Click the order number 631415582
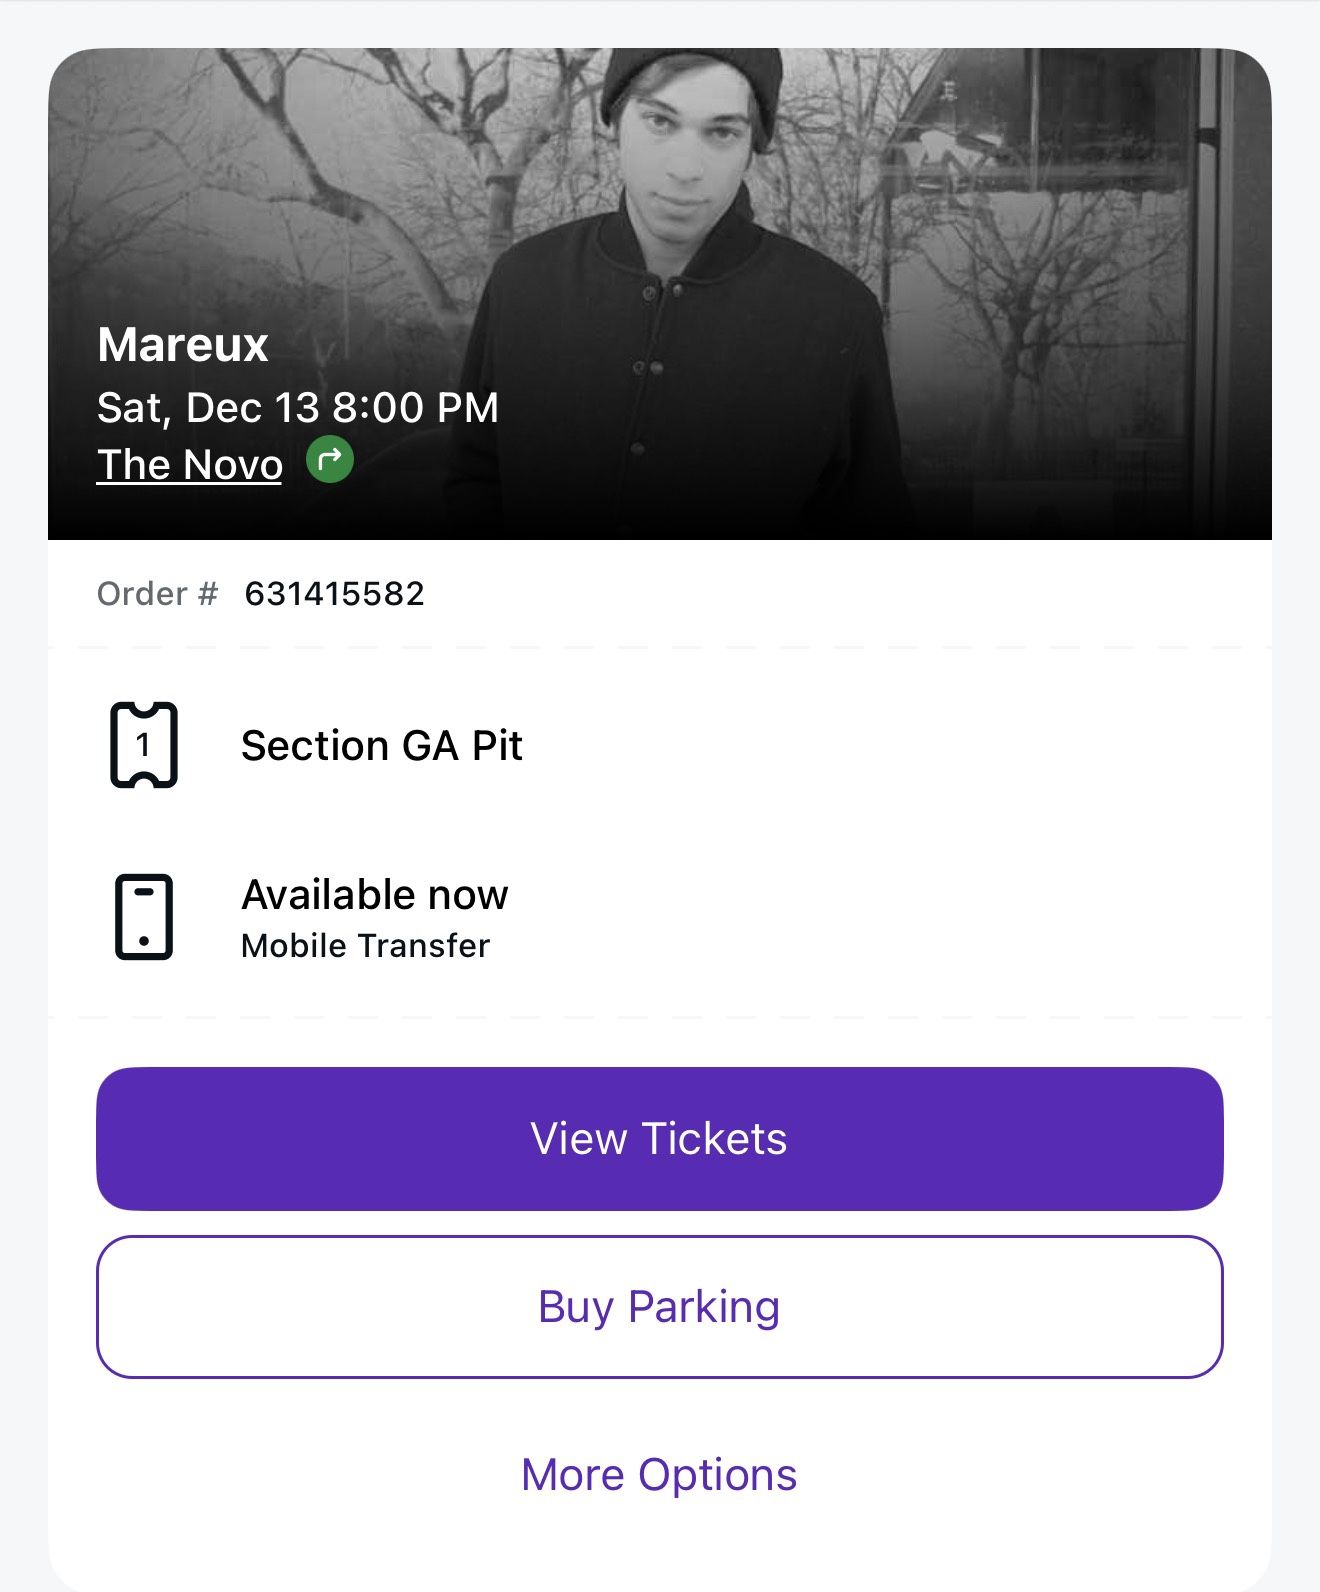This screenshot has height=1592, width=1320. click(x=335, y=594)
